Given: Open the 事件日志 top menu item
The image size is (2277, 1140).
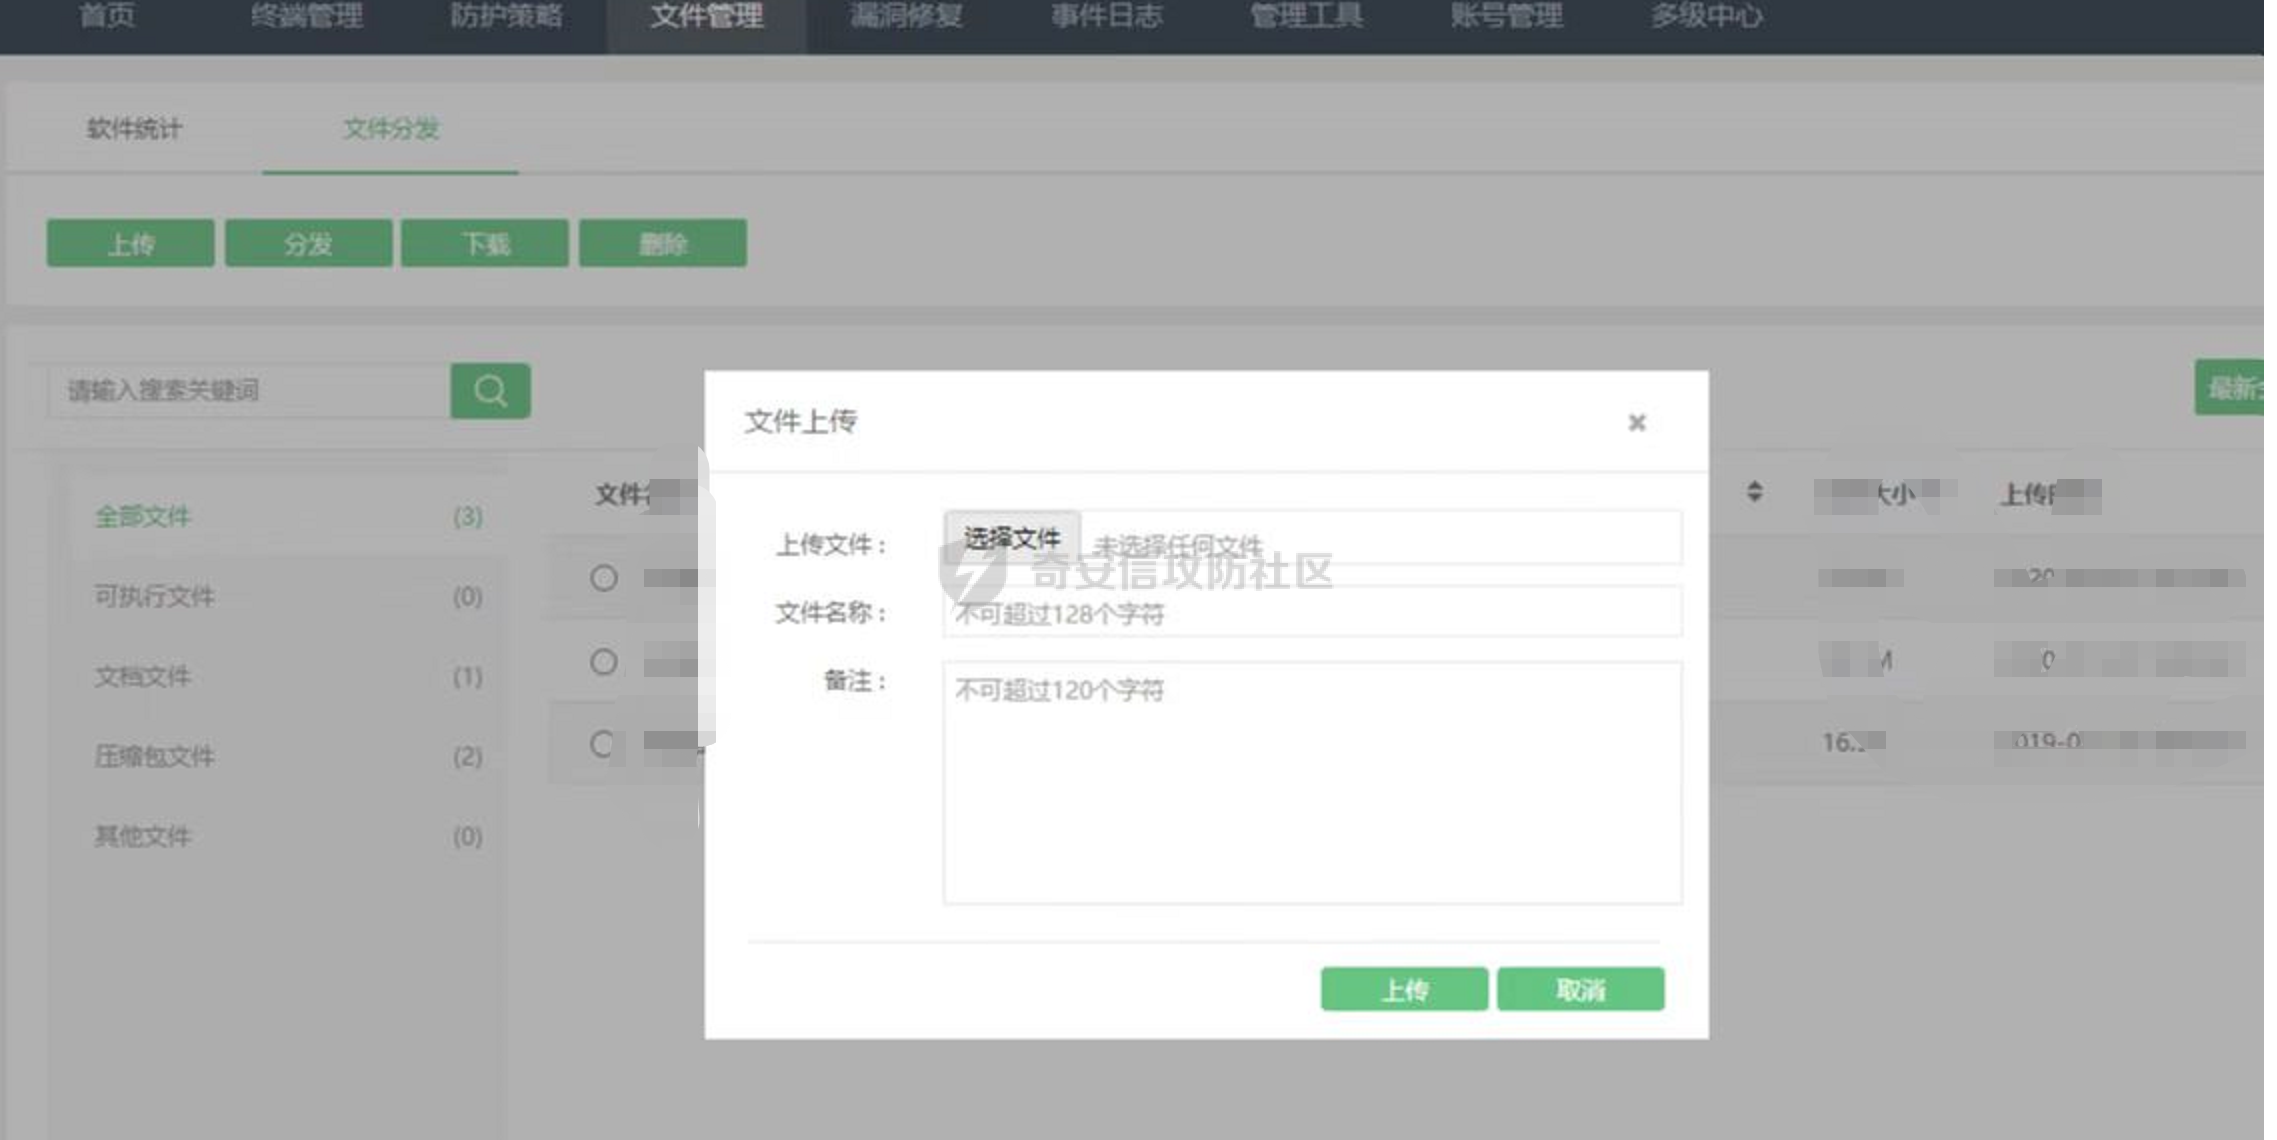Looking at the screenshot, I should [x=1106, y=17].
